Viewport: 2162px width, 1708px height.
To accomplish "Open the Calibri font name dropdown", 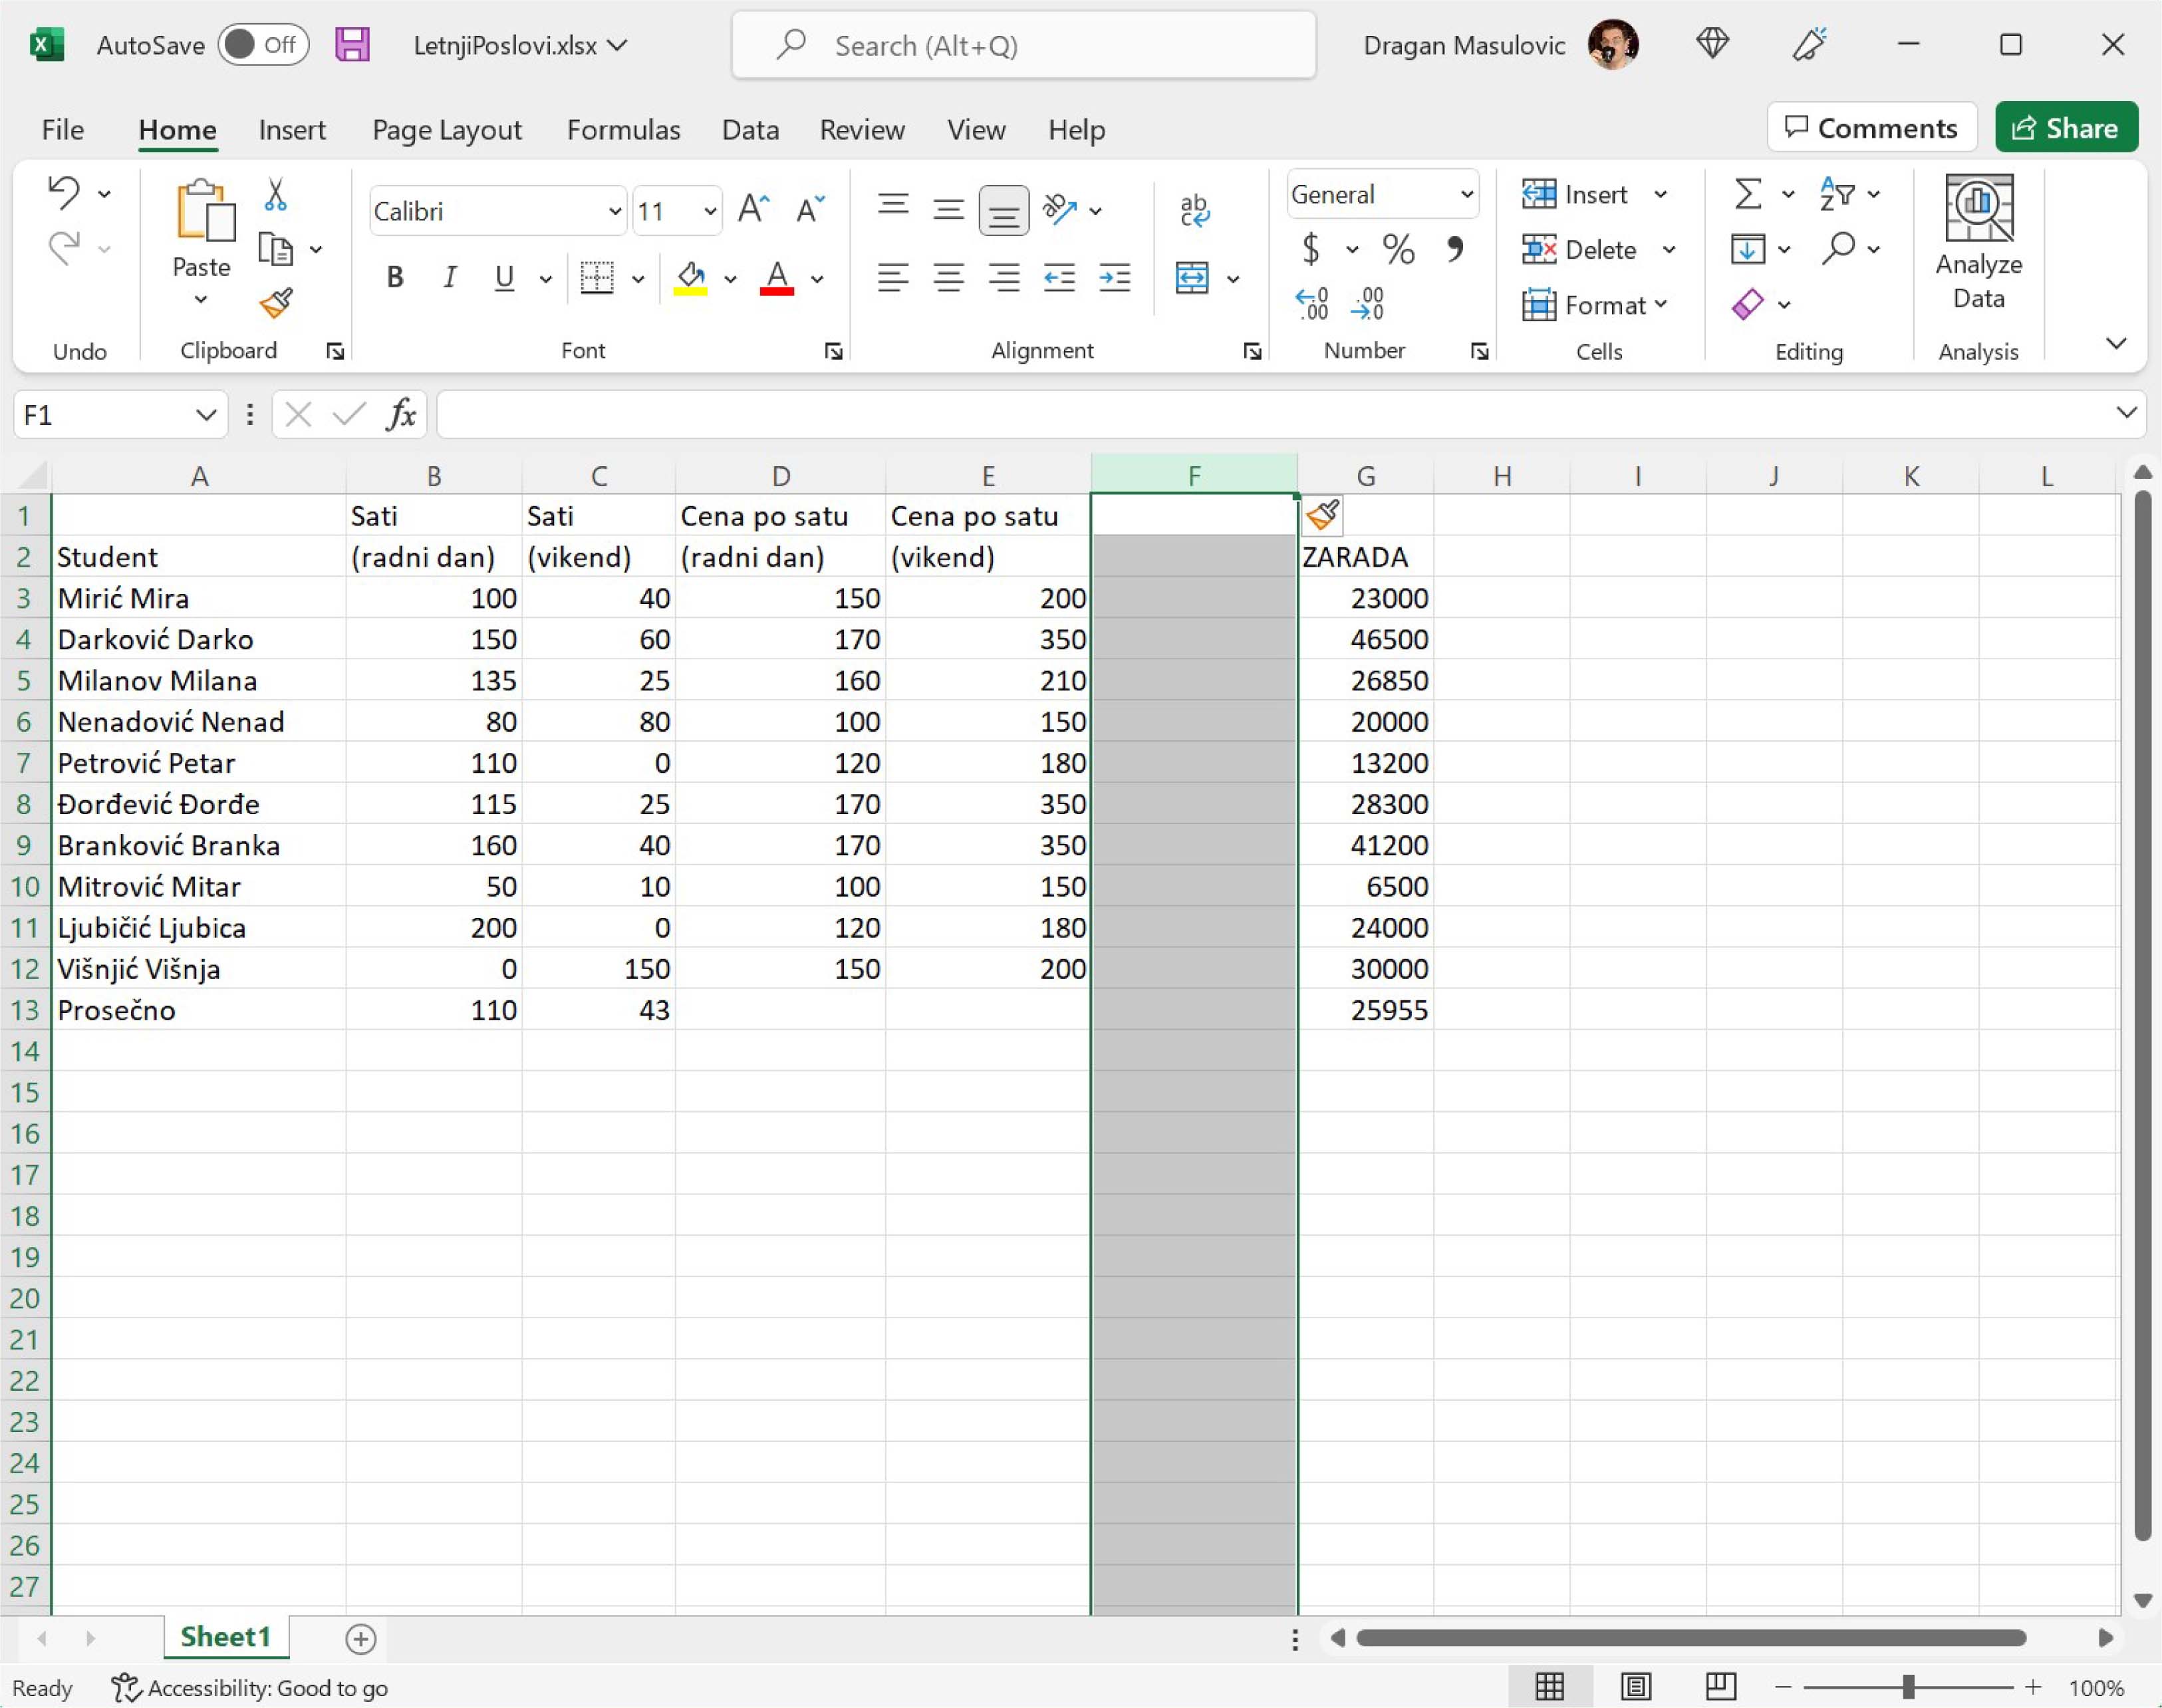I will [614, 212].
